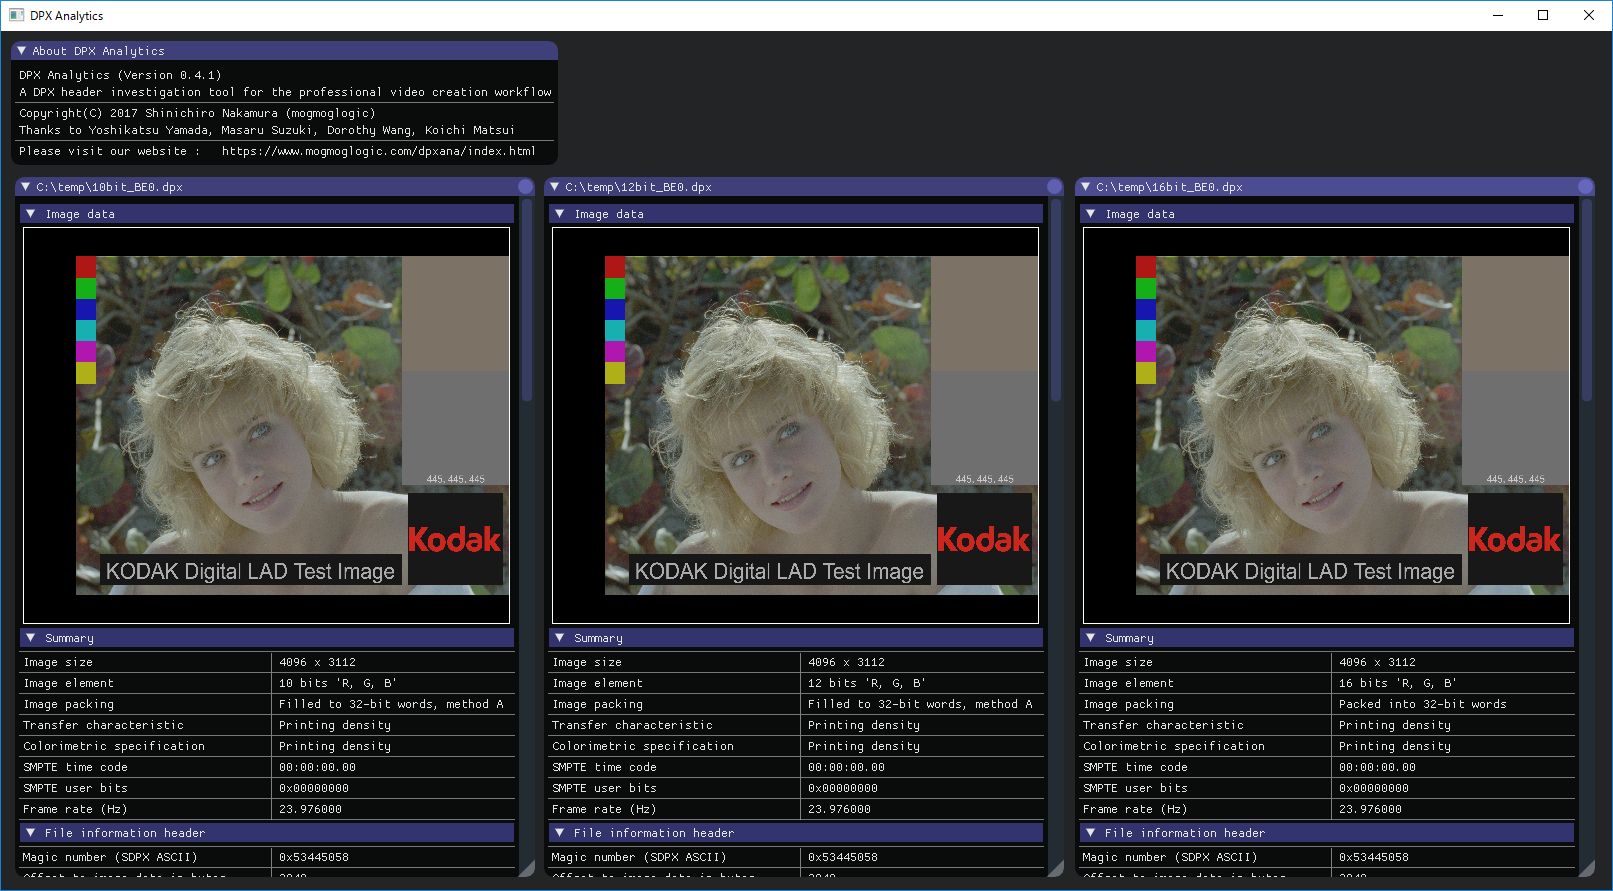
Task: Toggle File information header in 10bit_BE0.dpx panel
Action: pyautogui.click(x=31, y=833)
